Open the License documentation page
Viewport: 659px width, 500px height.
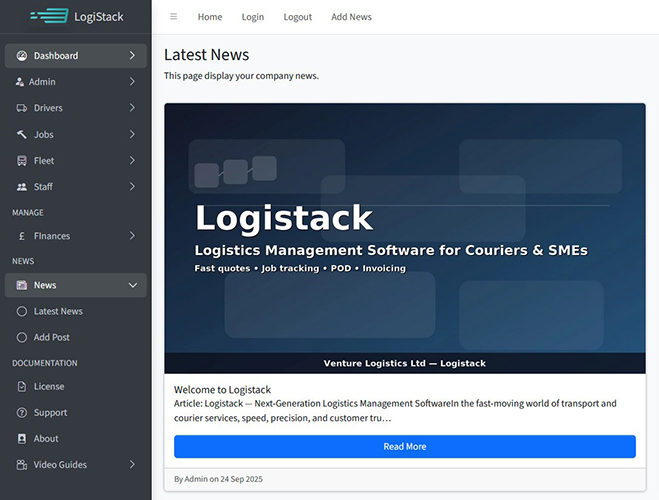tap(49, 387)
